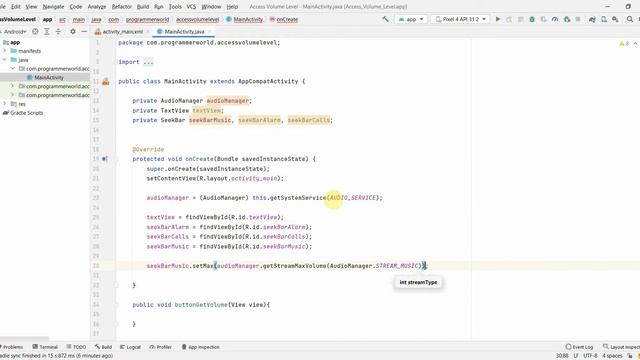Open the Refactor menu
640x360 pixels.
(x=122, y=7)
